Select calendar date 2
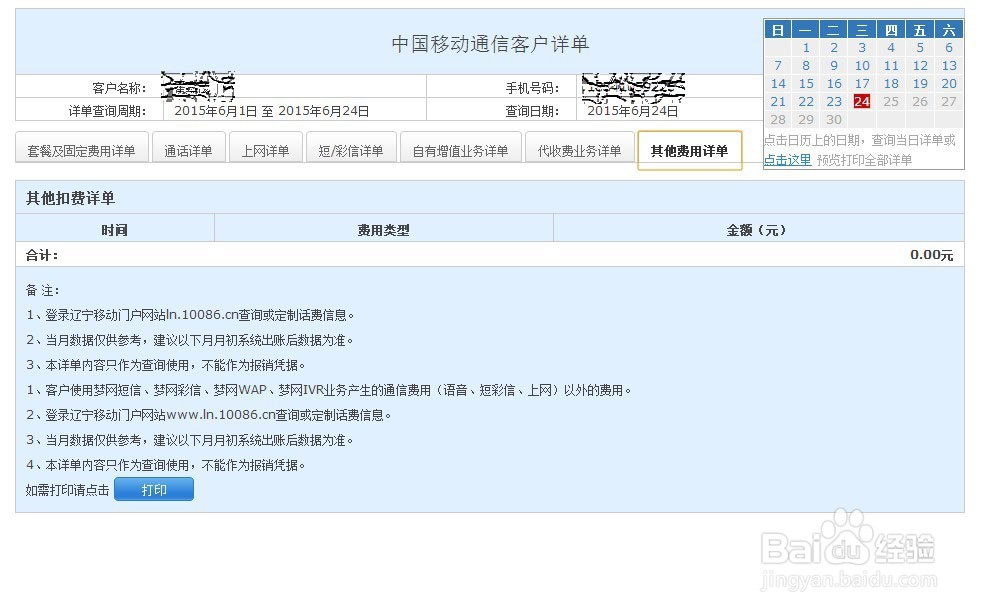Image resolution: width=992 pixels, height=614 pixels. tap(834, 47)
